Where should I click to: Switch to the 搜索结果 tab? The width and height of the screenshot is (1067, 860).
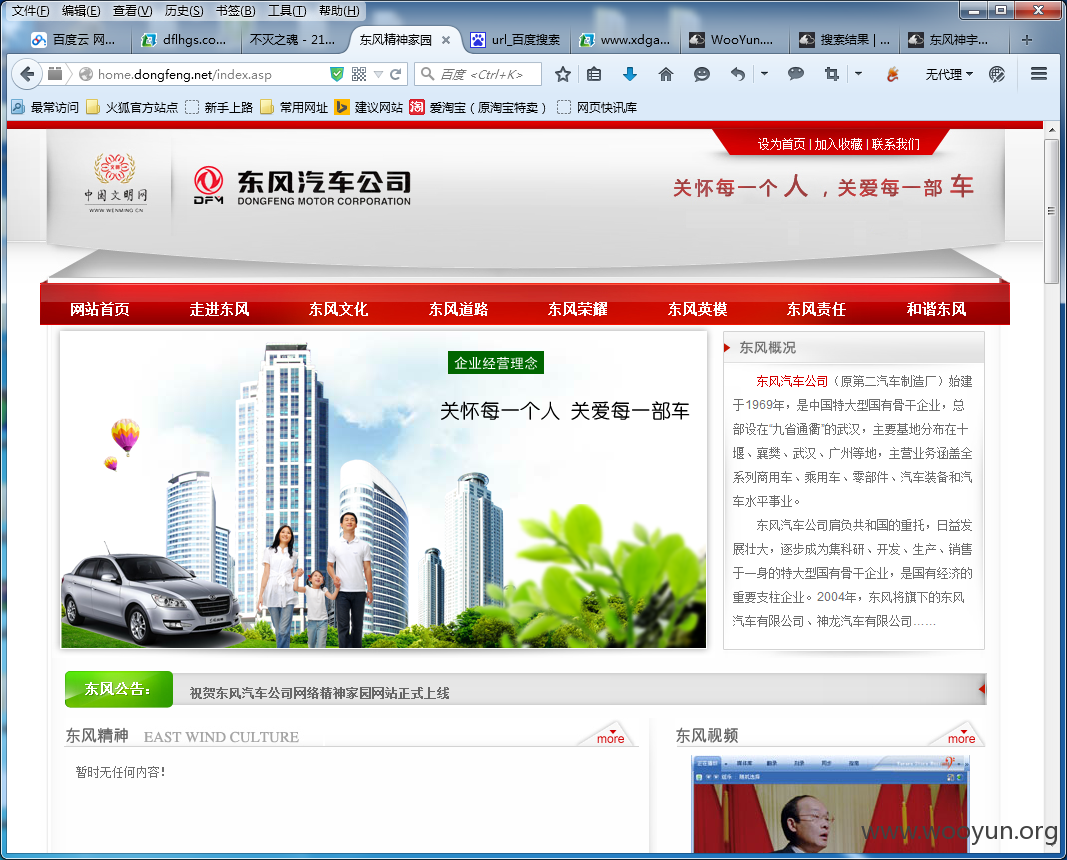[846, 40]
